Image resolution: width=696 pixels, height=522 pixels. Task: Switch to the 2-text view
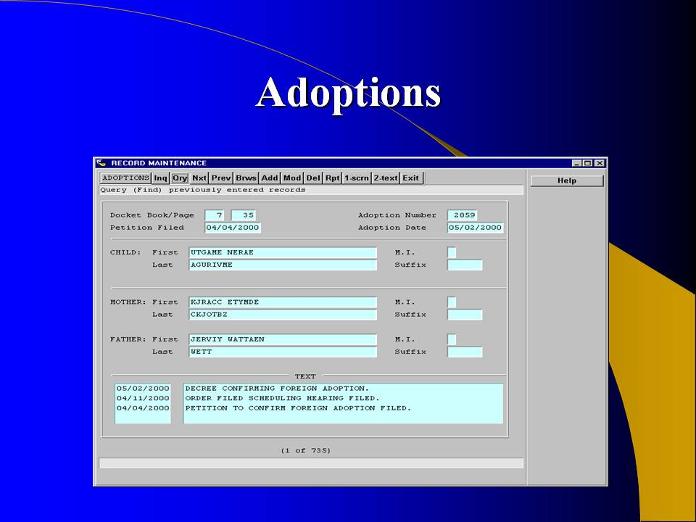point(385,178)
